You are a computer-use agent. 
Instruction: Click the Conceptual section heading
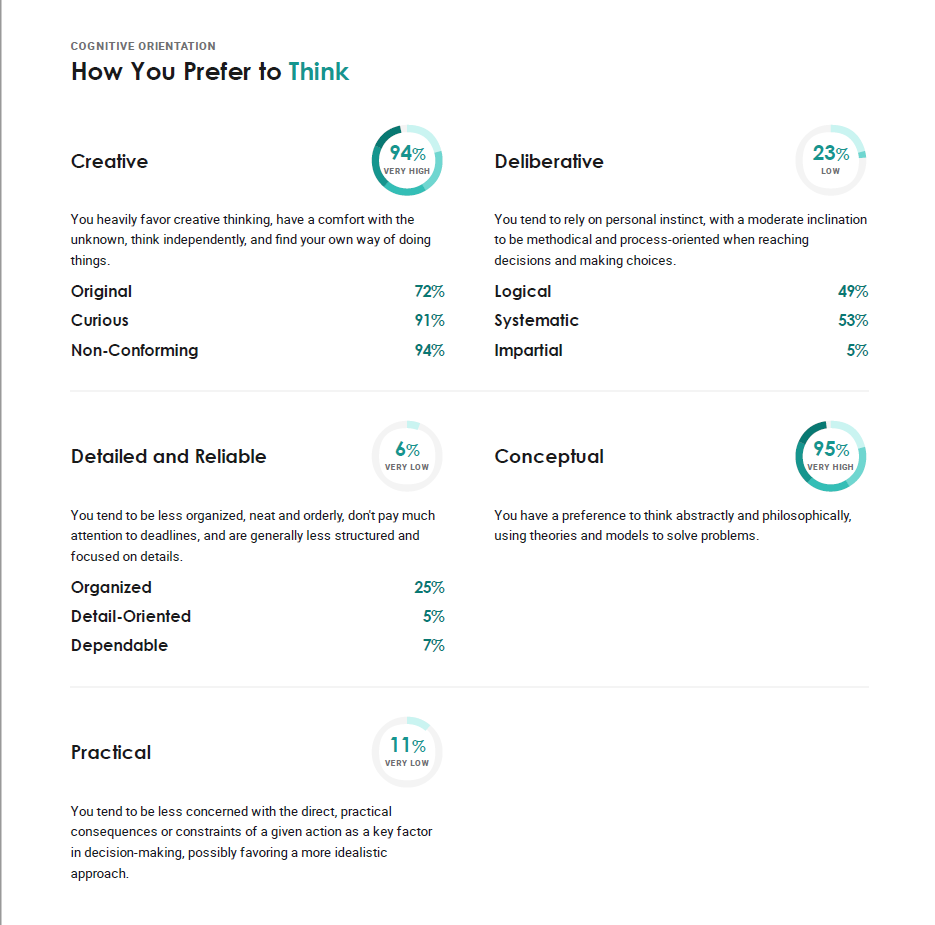[x=549, y=457]
